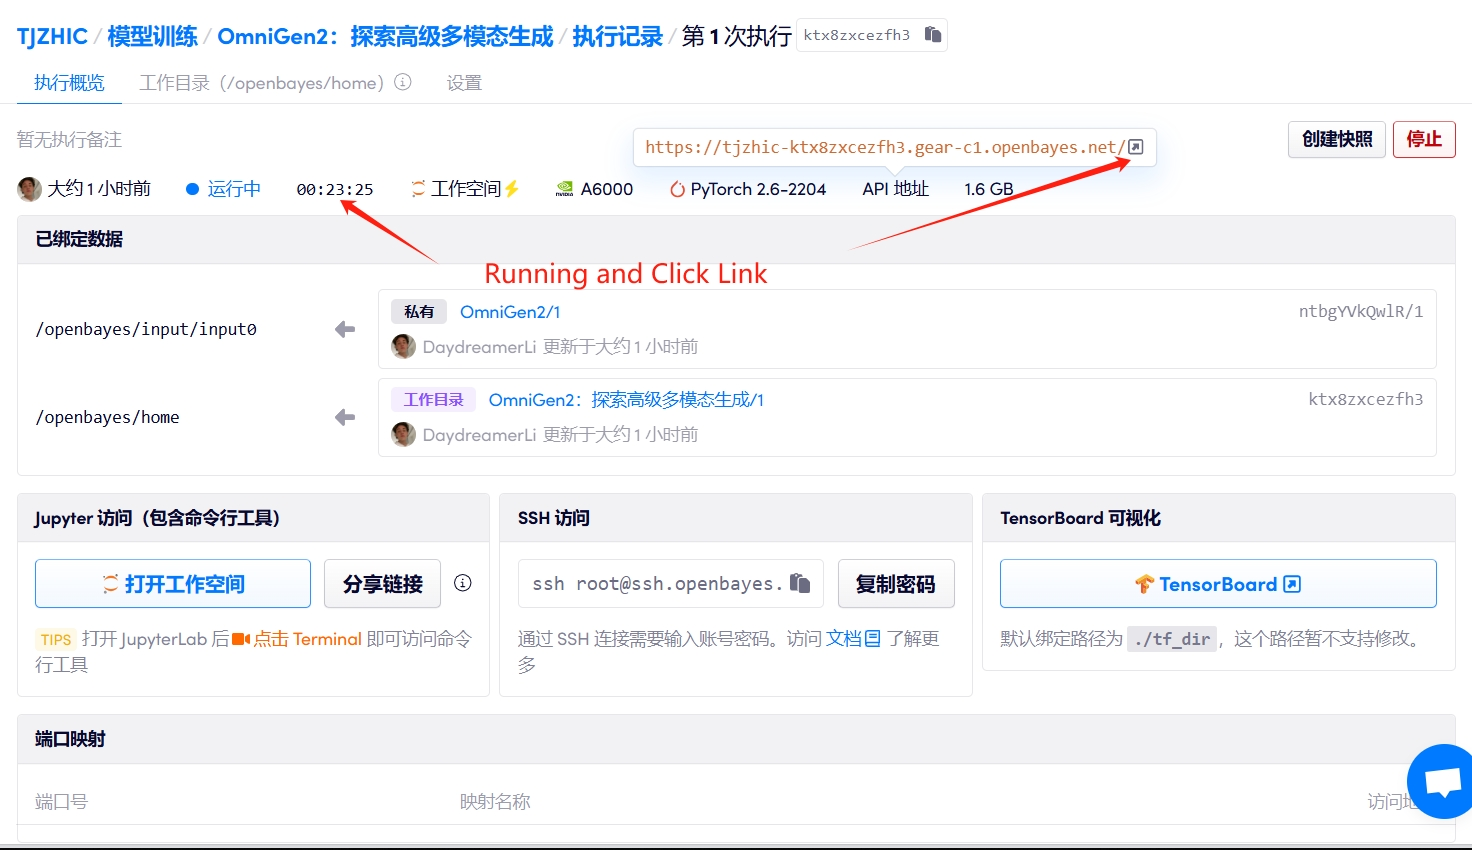Viewport: 1472px width, 850px height.
Task: Click the 创建快照 button
Action: [1336, 139]
